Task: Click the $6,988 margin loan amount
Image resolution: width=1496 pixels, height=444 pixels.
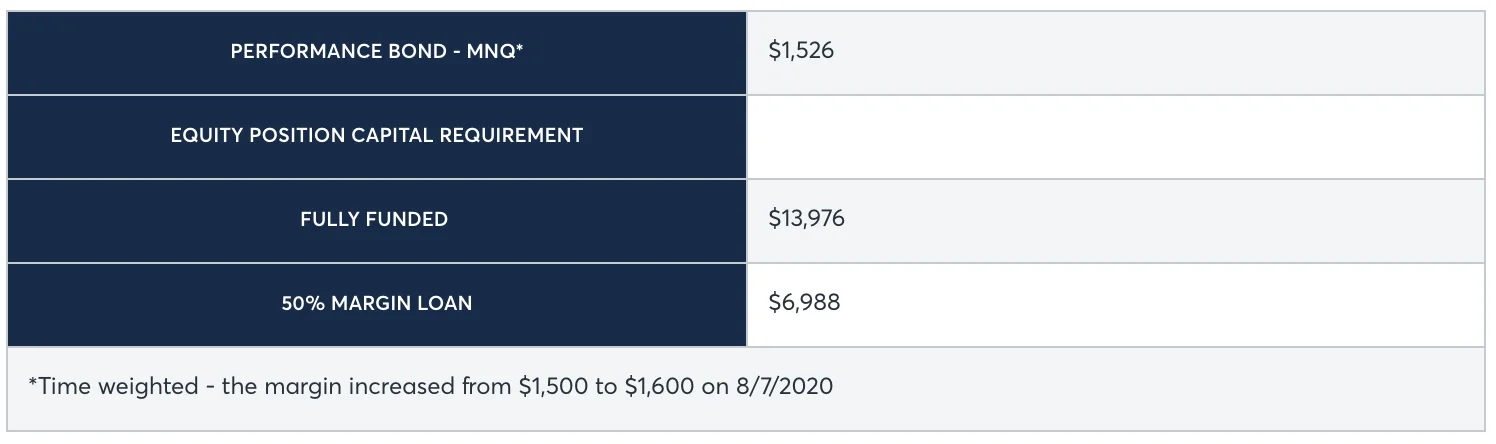Action: 804,303
